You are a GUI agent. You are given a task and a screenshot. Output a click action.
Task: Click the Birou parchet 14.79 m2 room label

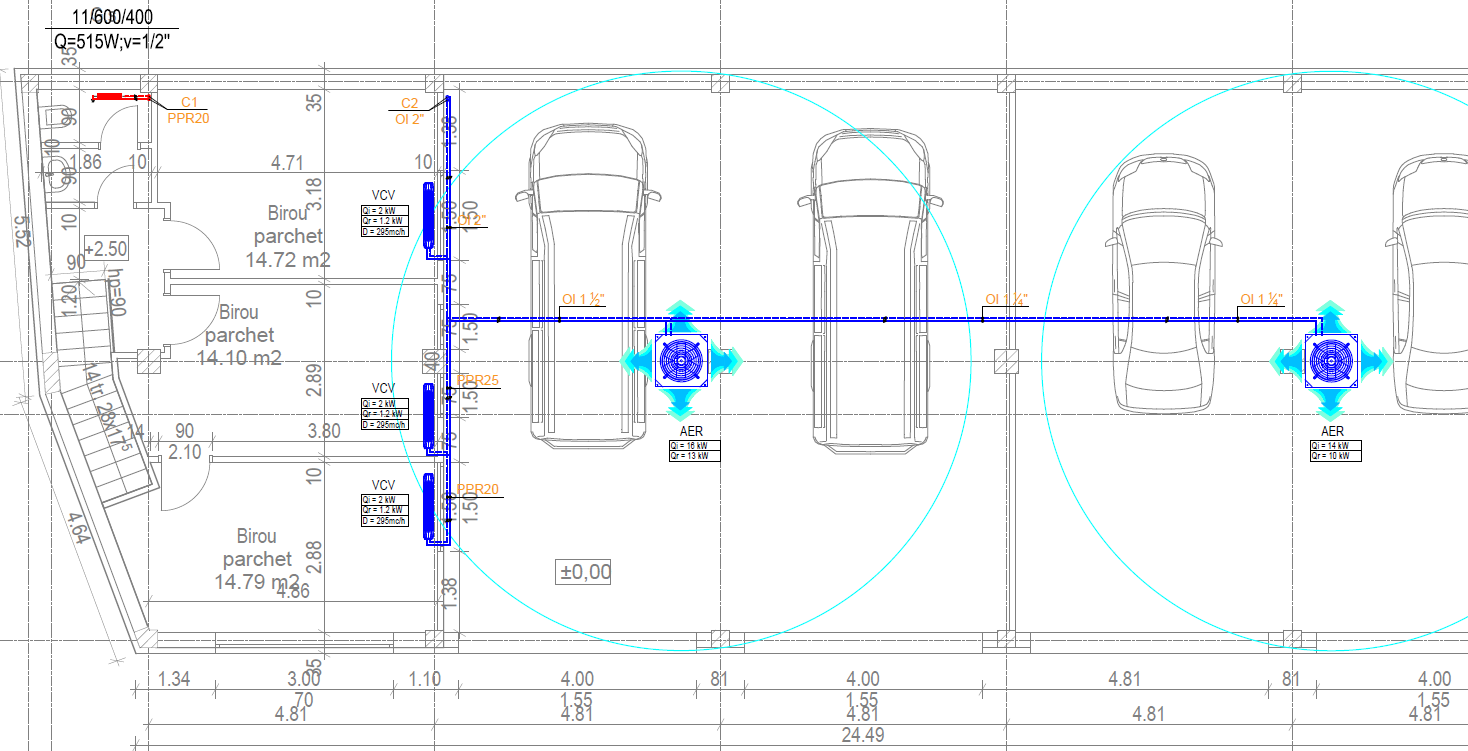pyautogui.click(x=257, y=559)
